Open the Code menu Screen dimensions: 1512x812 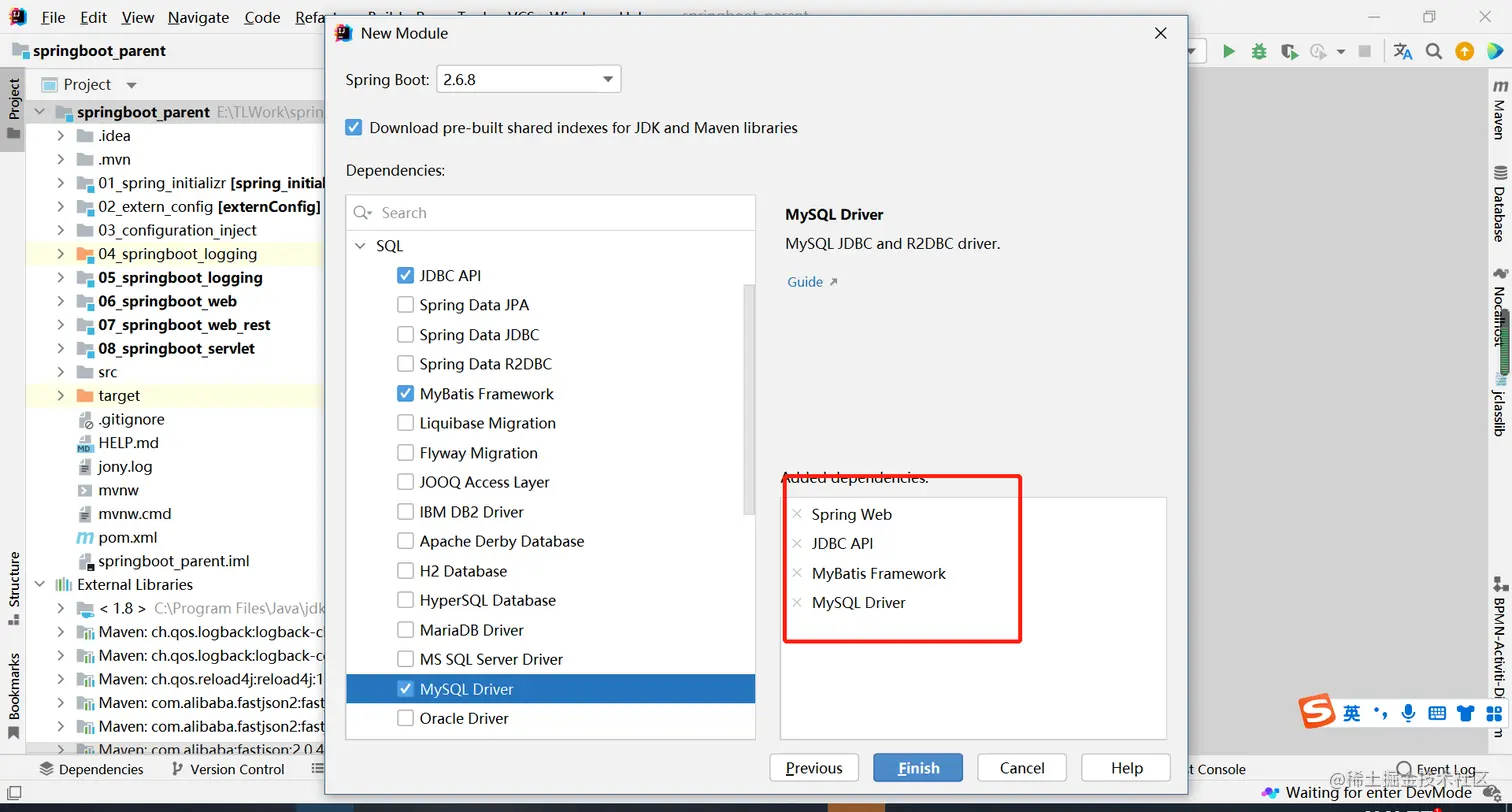pos(262,17)
